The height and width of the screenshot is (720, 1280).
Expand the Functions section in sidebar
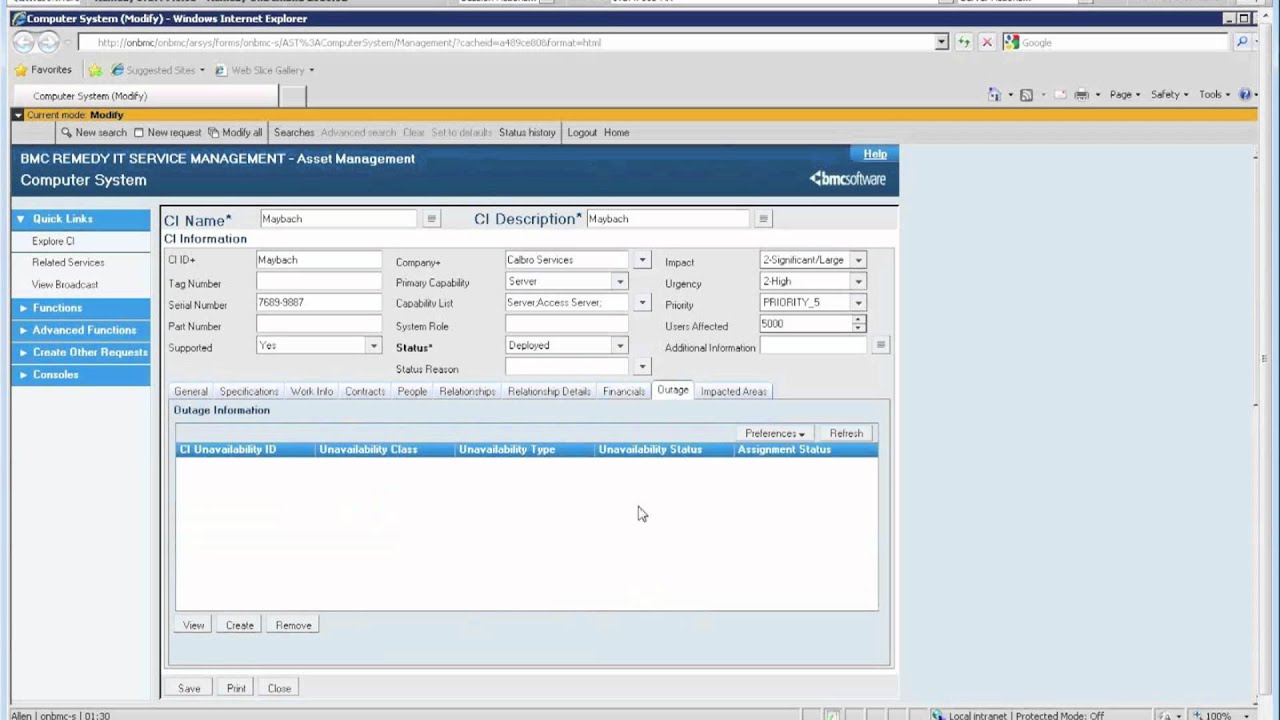tap(82, 308)
